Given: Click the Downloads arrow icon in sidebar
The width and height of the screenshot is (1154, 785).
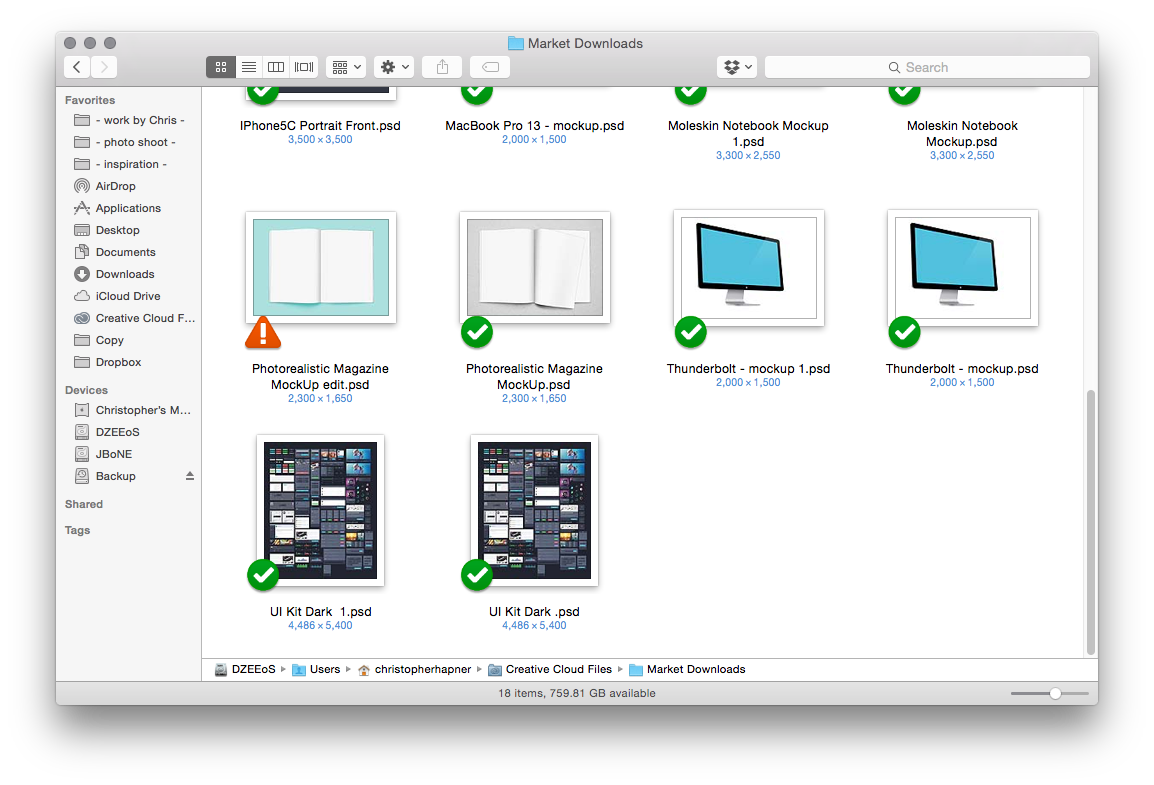Looking at the screenshot, I should point(82,274).
